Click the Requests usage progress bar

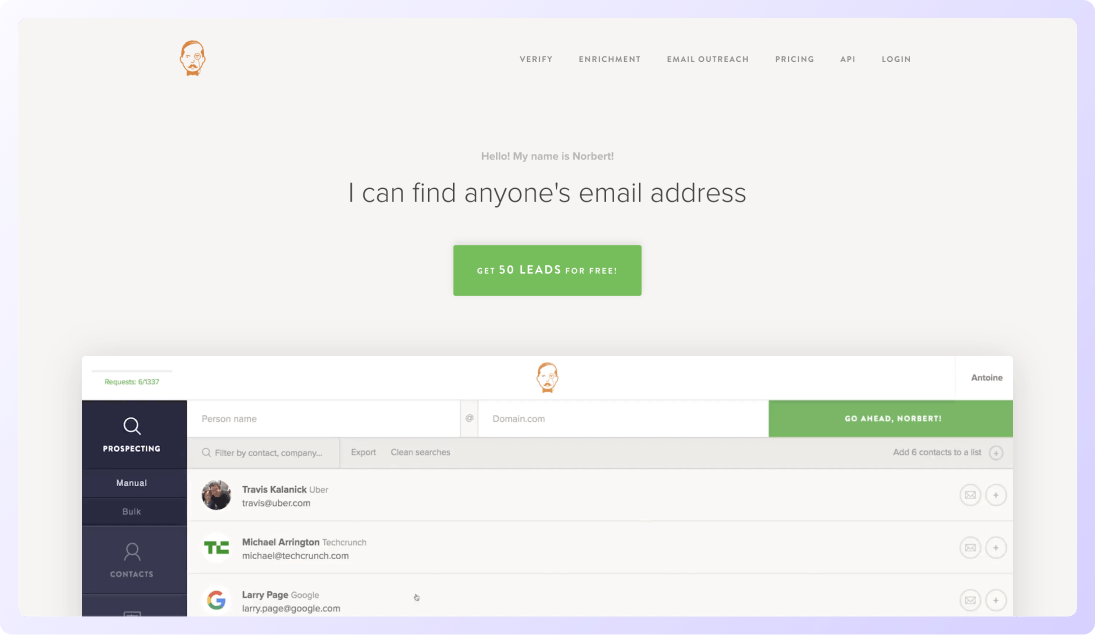point(132,372)
